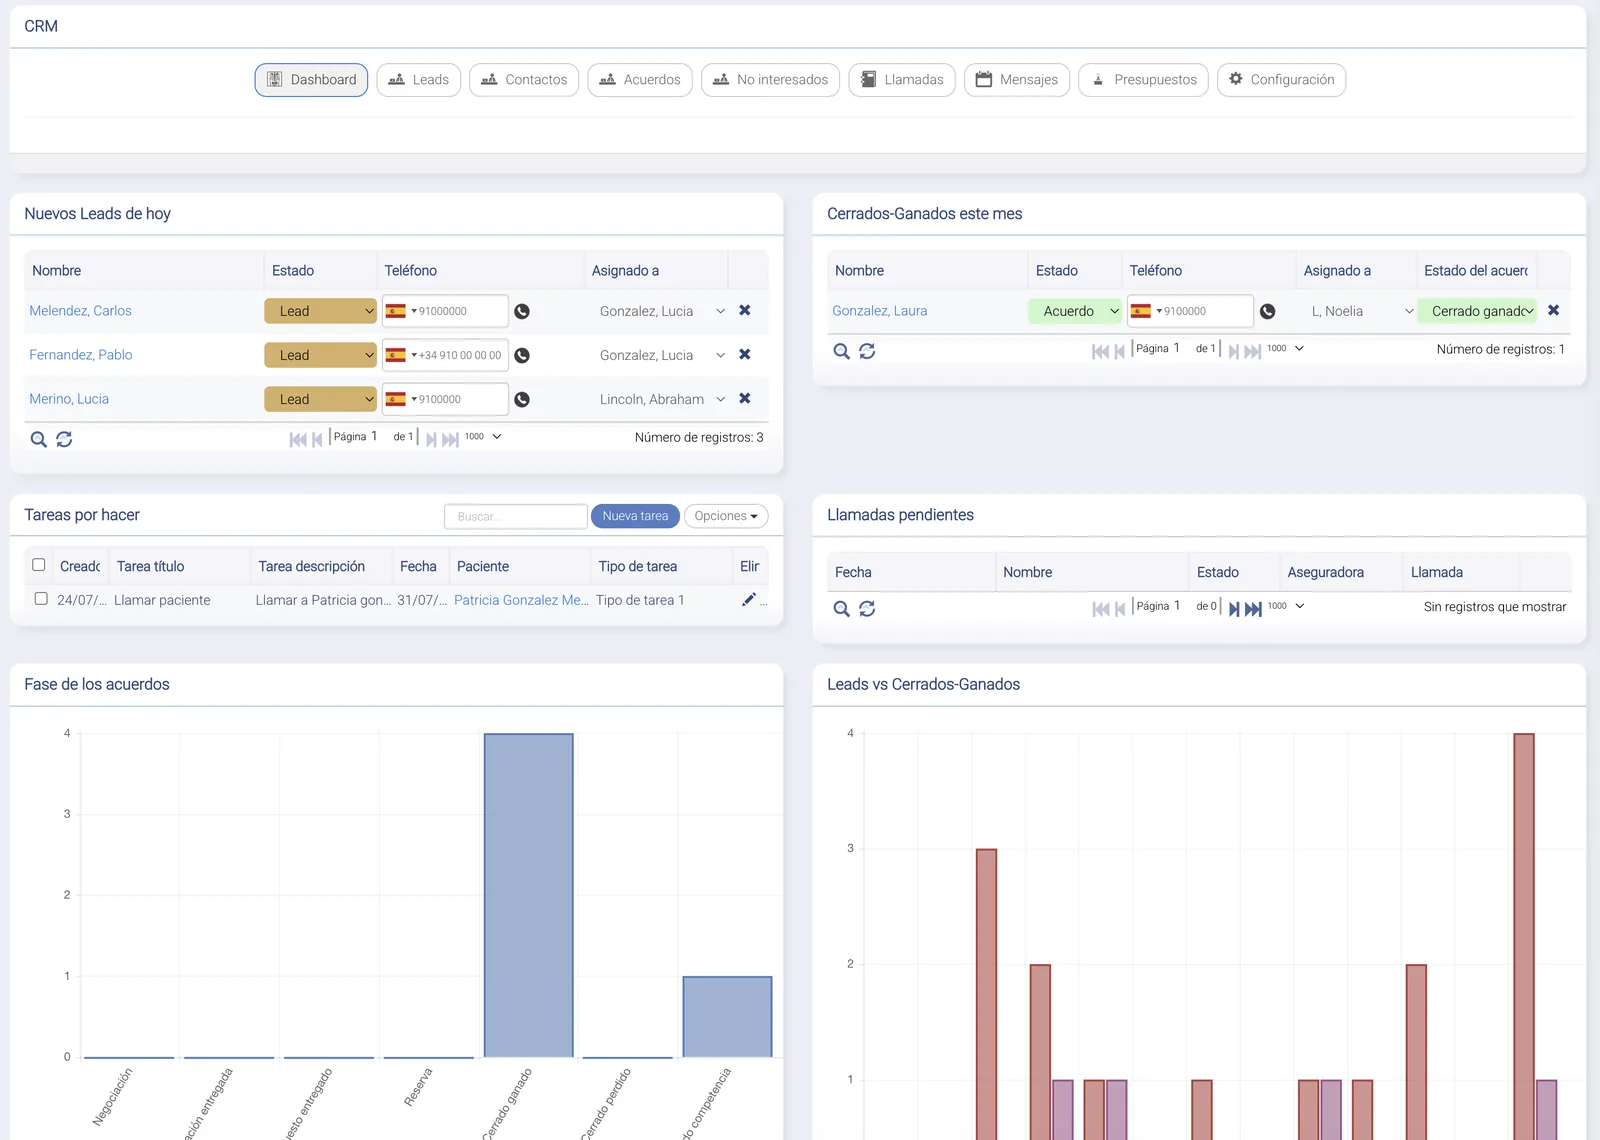The width and height of the screenshot is (1600, 1140).
Task: Open the Contactos tab
Action: [524, 80]
